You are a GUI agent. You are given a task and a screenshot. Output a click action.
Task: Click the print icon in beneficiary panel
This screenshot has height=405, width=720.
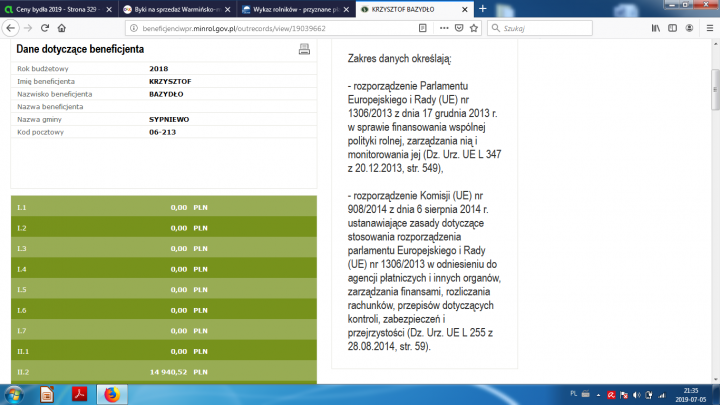(x=304, y=49)
